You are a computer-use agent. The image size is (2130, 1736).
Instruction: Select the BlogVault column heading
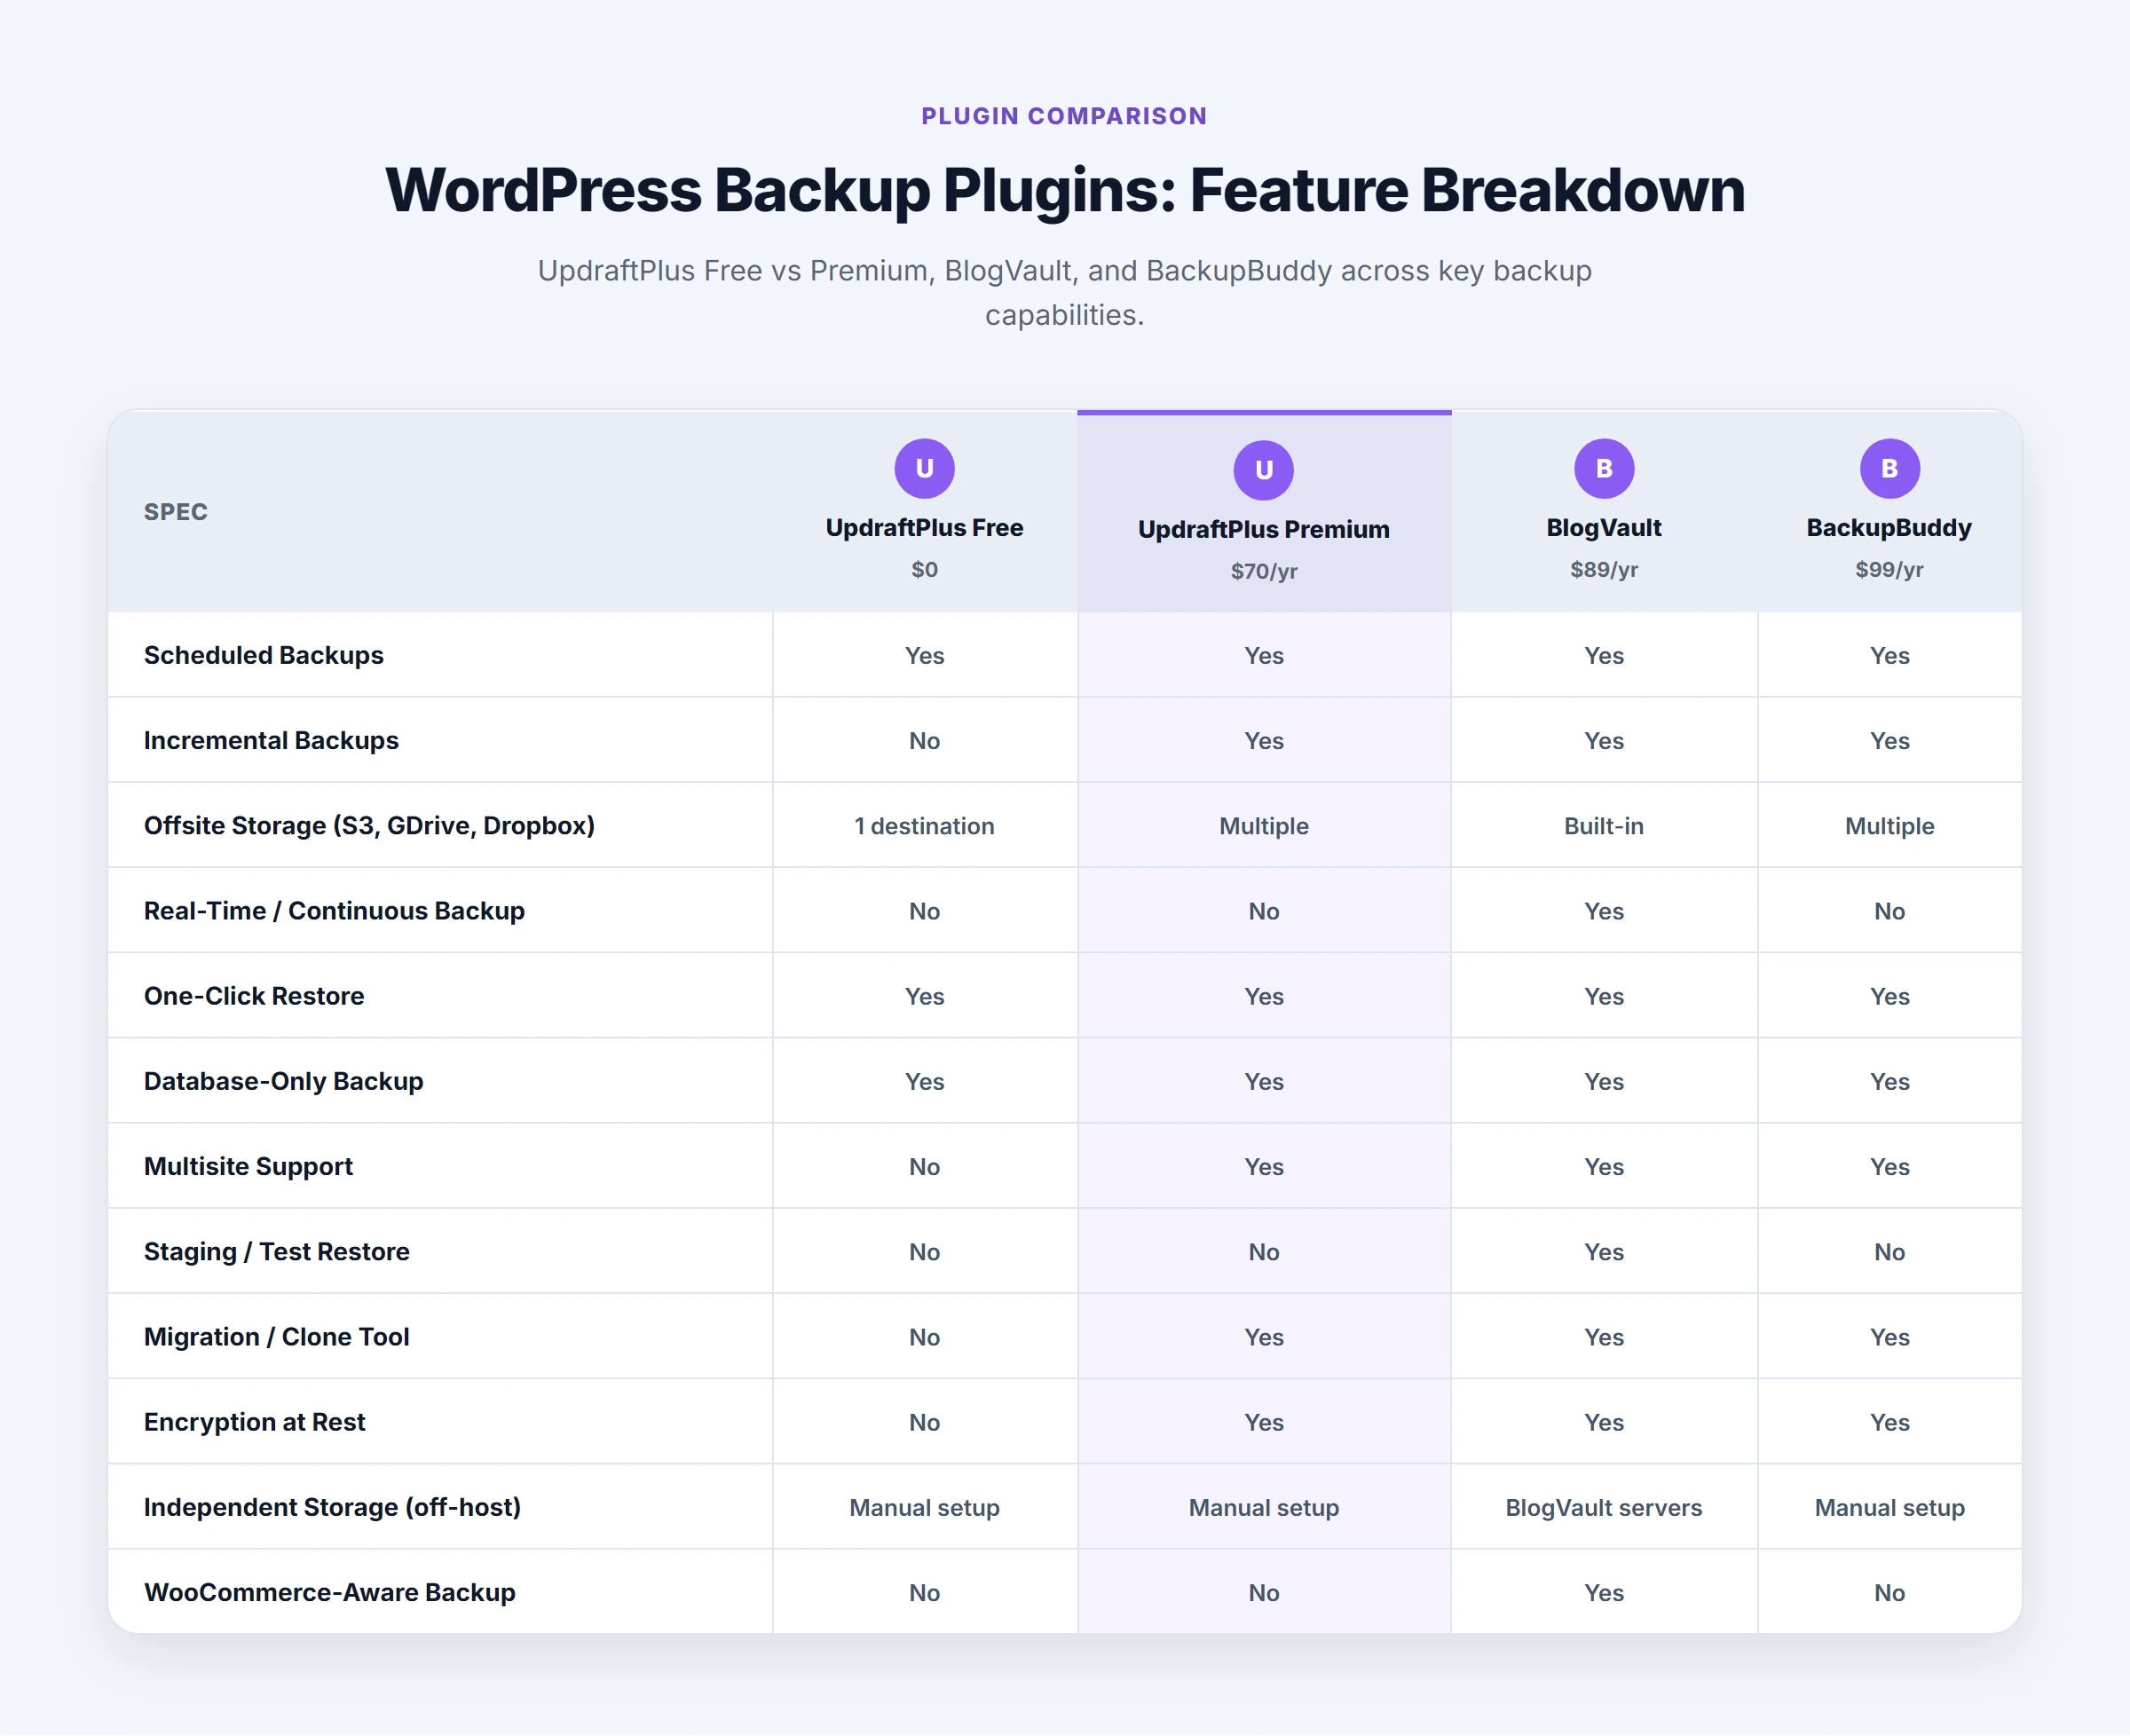1604,528
